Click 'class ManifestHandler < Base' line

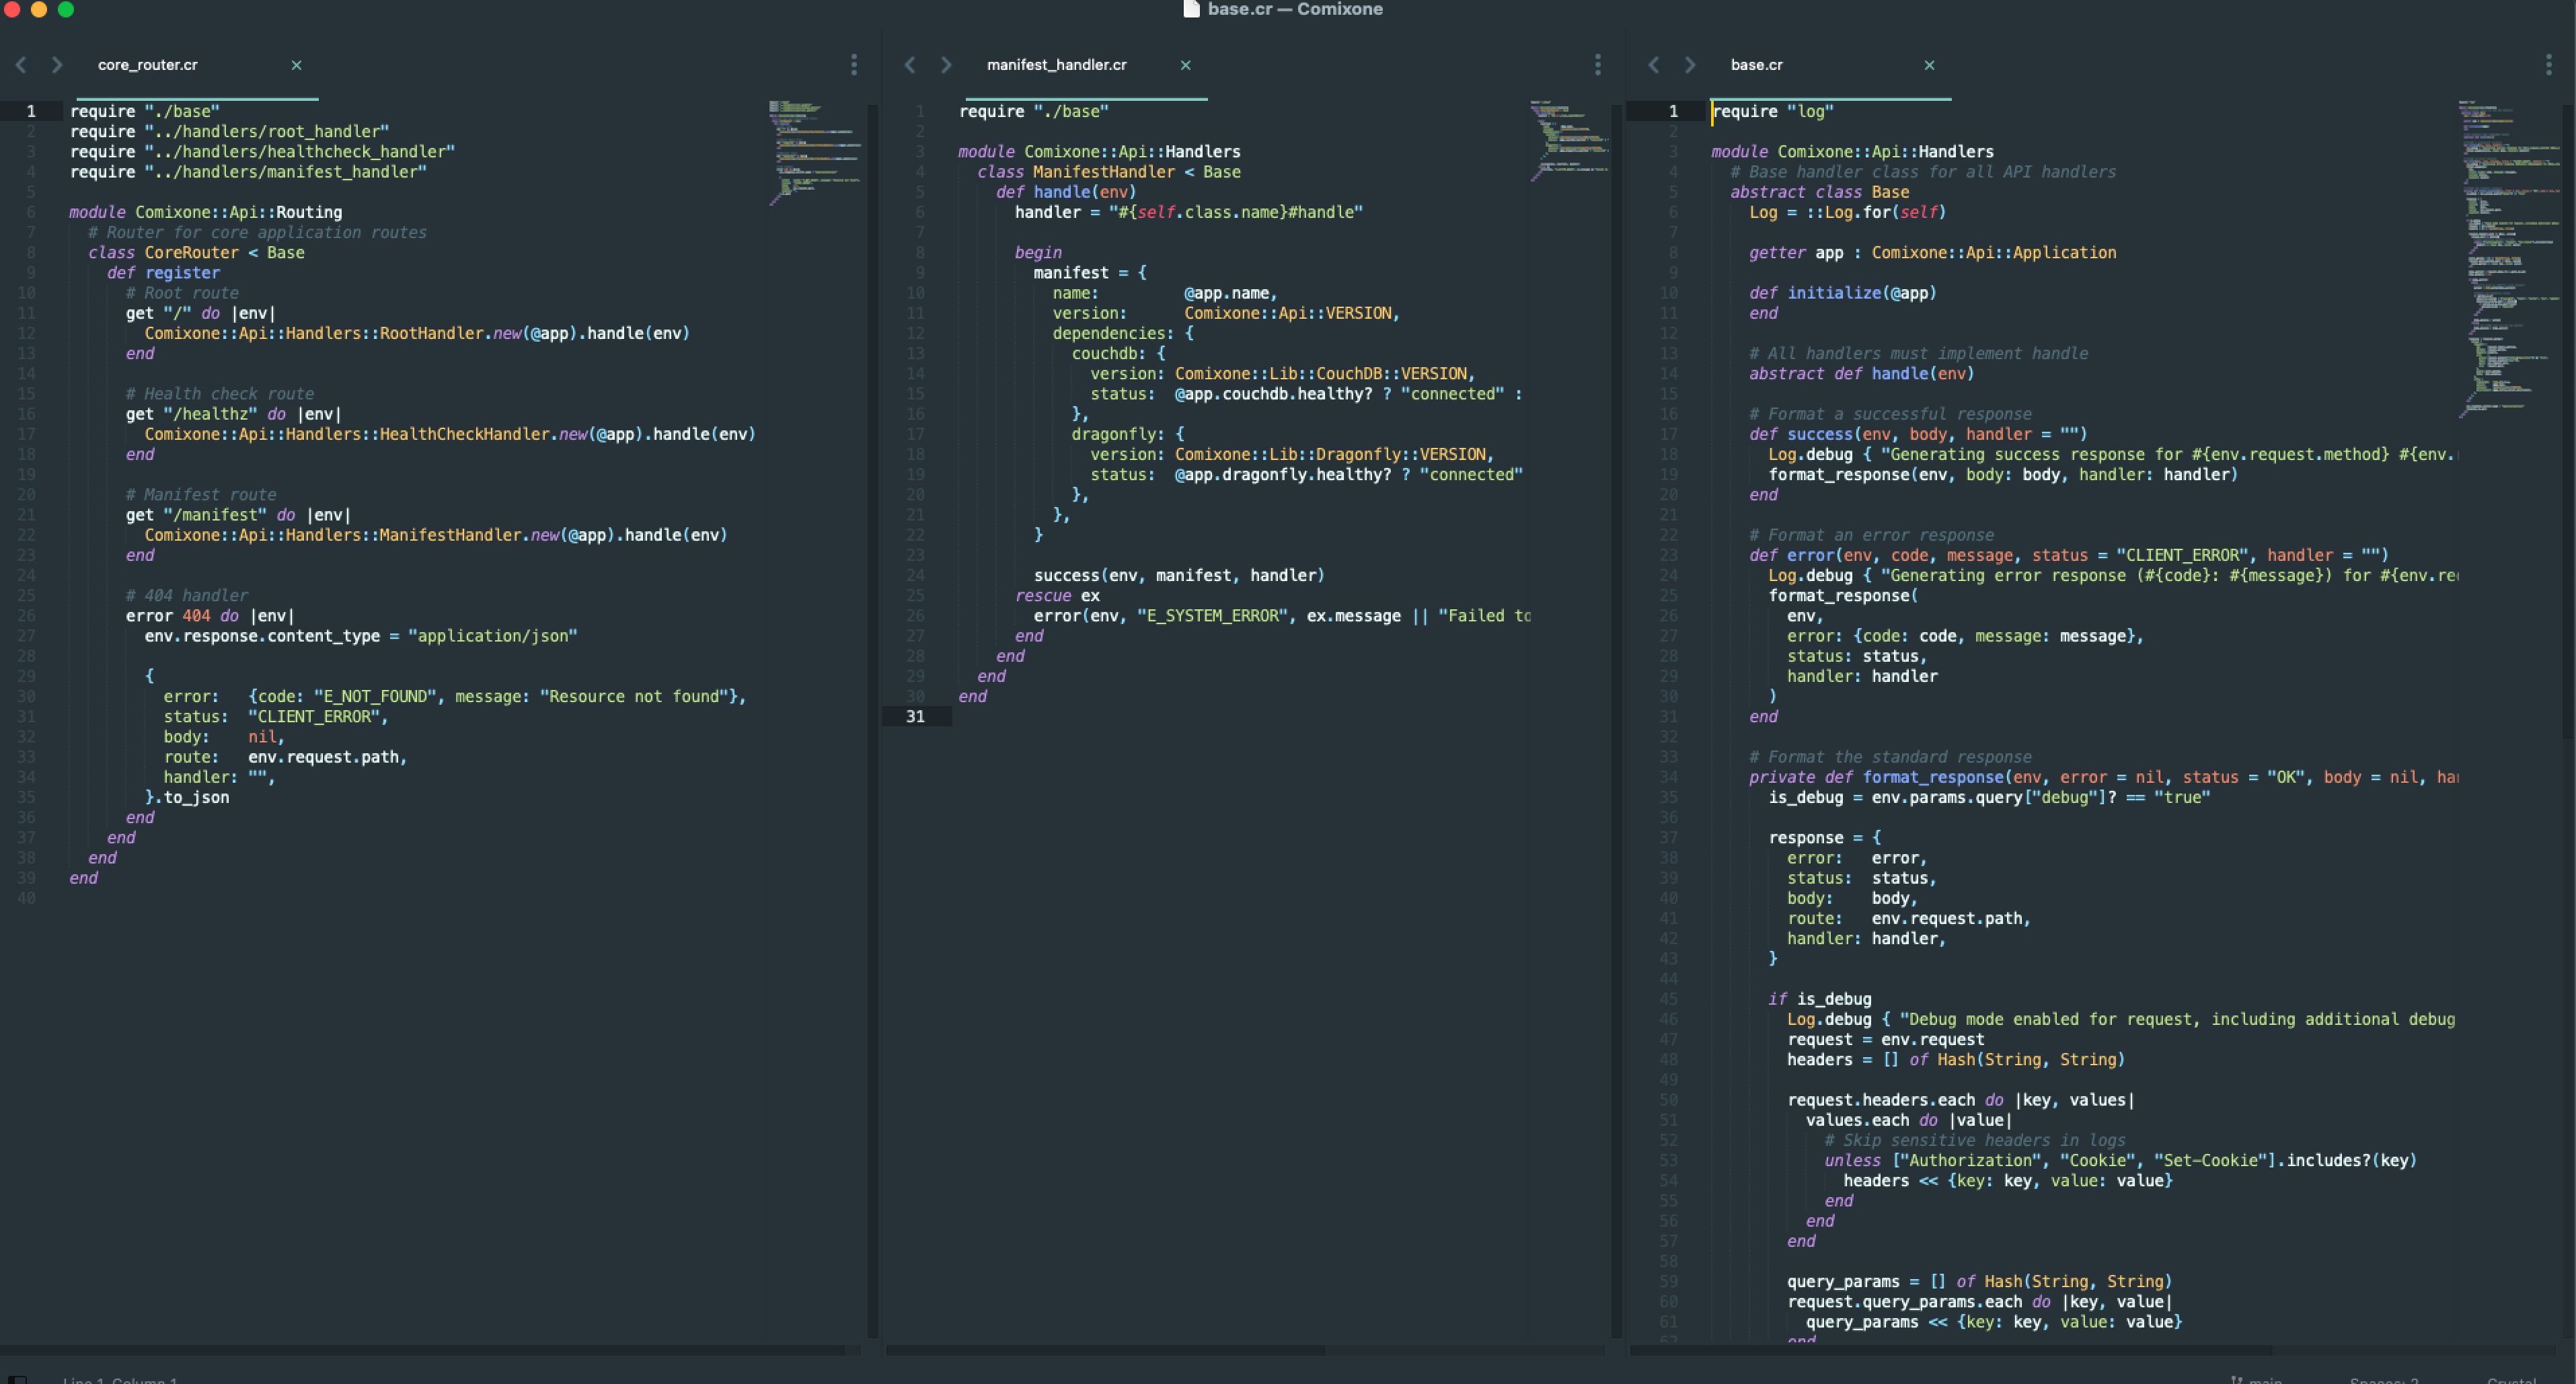point(1109,172)
